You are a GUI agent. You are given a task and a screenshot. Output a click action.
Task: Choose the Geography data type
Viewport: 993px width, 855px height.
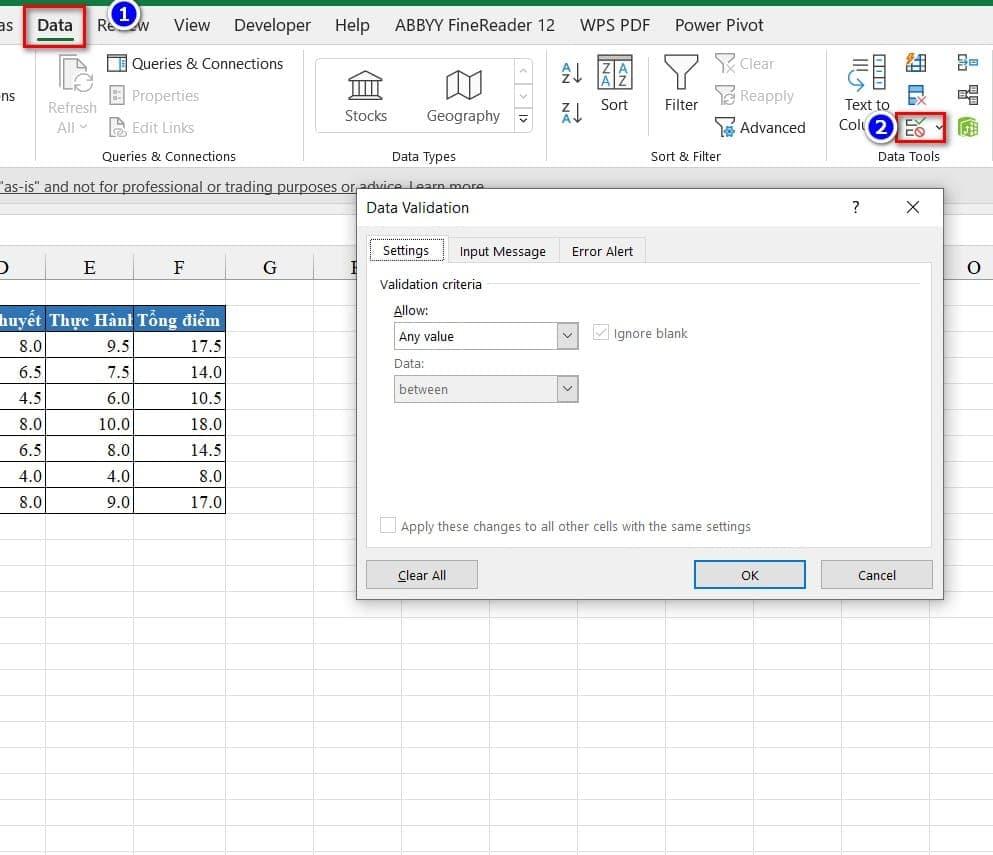pos(463,96)
